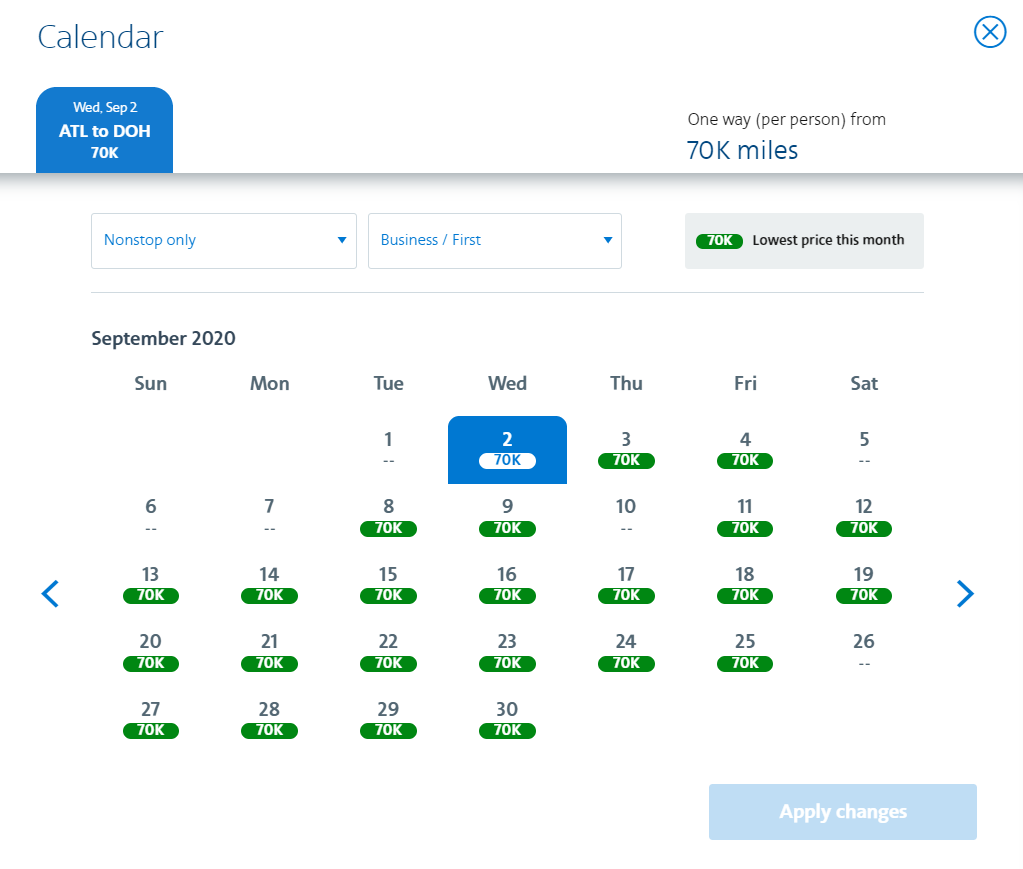Select the highlighted September 2 date
Image resolution: width=1023 pixels, height=869 pixels.
click(507, 449)
